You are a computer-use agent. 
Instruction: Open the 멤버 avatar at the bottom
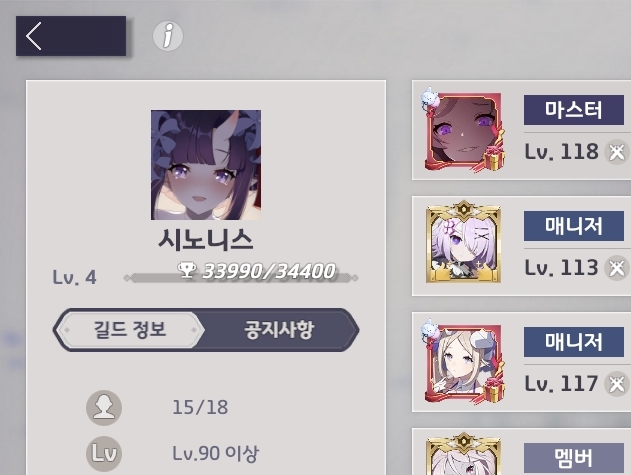(x=463, y=454)
